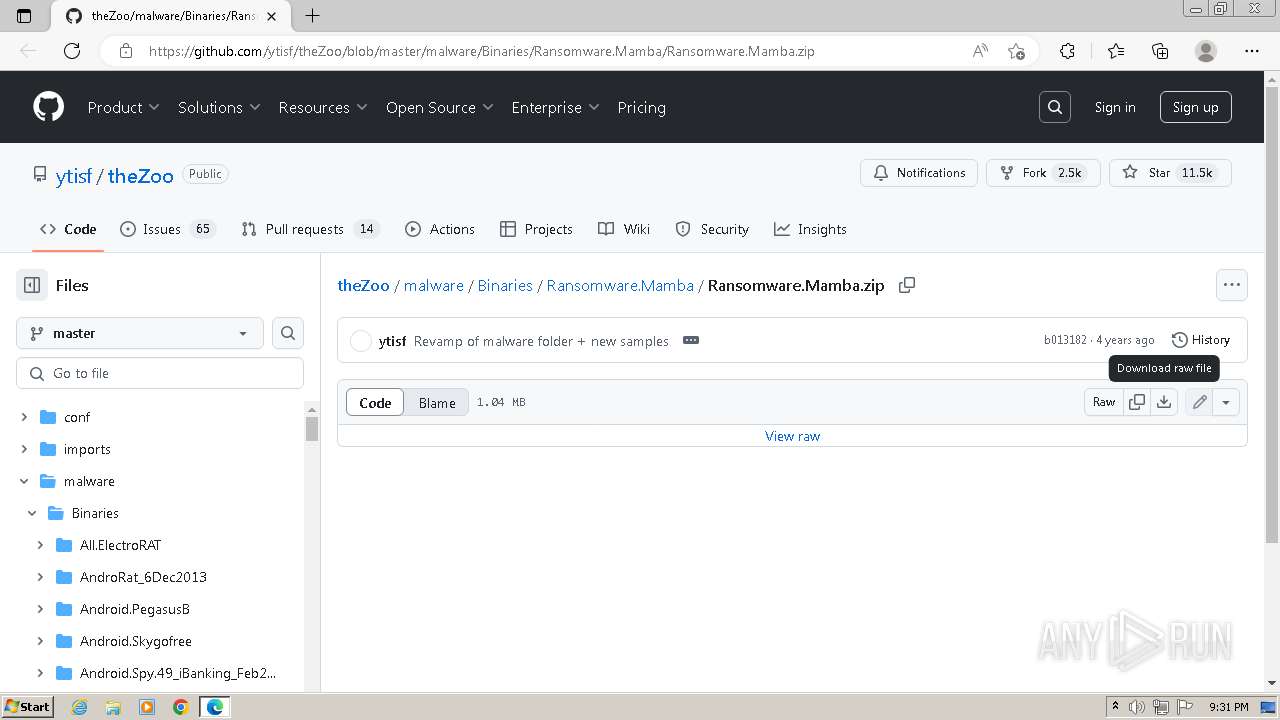Screen dimensions: 1280x720
Task: Open the Pull requests tab
Action: coord(310,229)
